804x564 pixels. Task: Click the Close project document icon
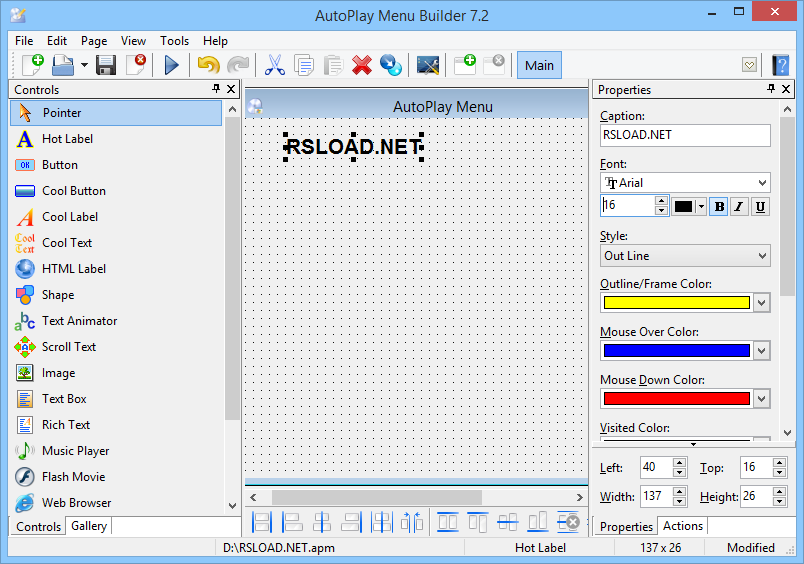coord(136,65)
